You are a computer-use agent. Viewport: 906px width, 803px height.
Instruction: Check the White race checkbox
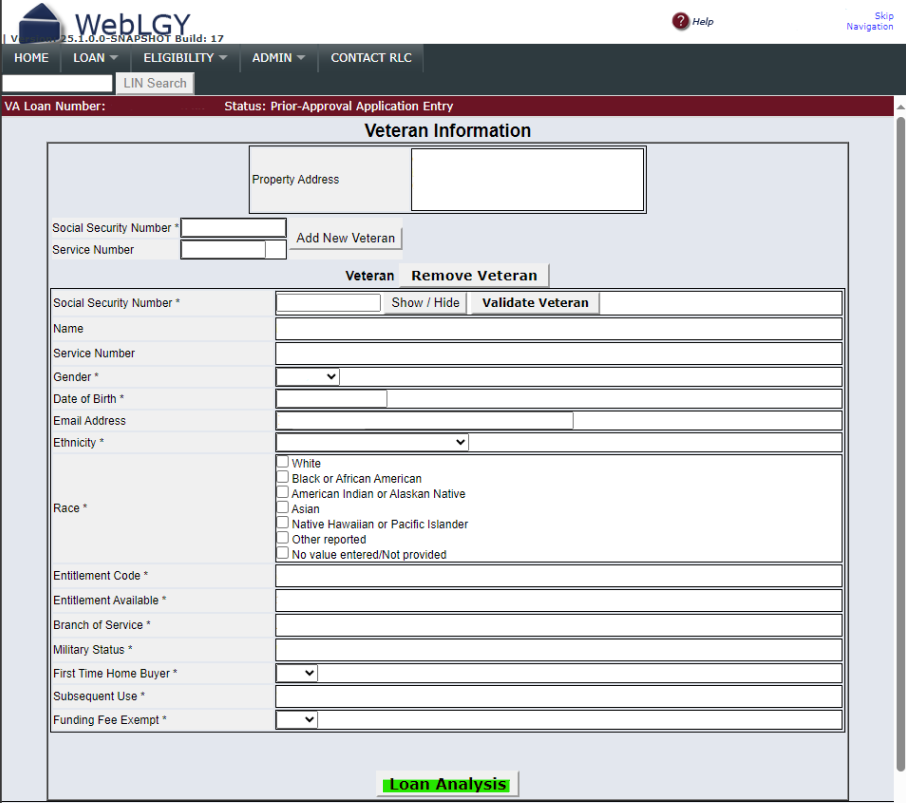pyautogui.click(x=283, y=462)
